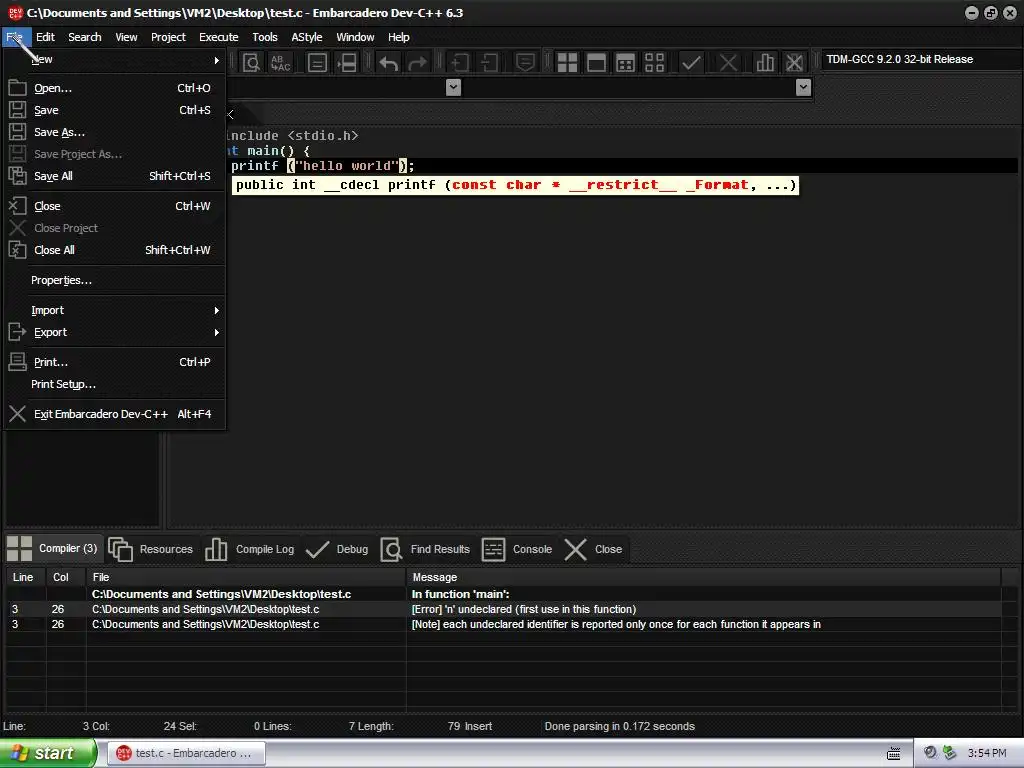The width and height of the screenshot is (1024, 768).
Task: Choose Open... from the File menu
Action: (x=115, y=88)
